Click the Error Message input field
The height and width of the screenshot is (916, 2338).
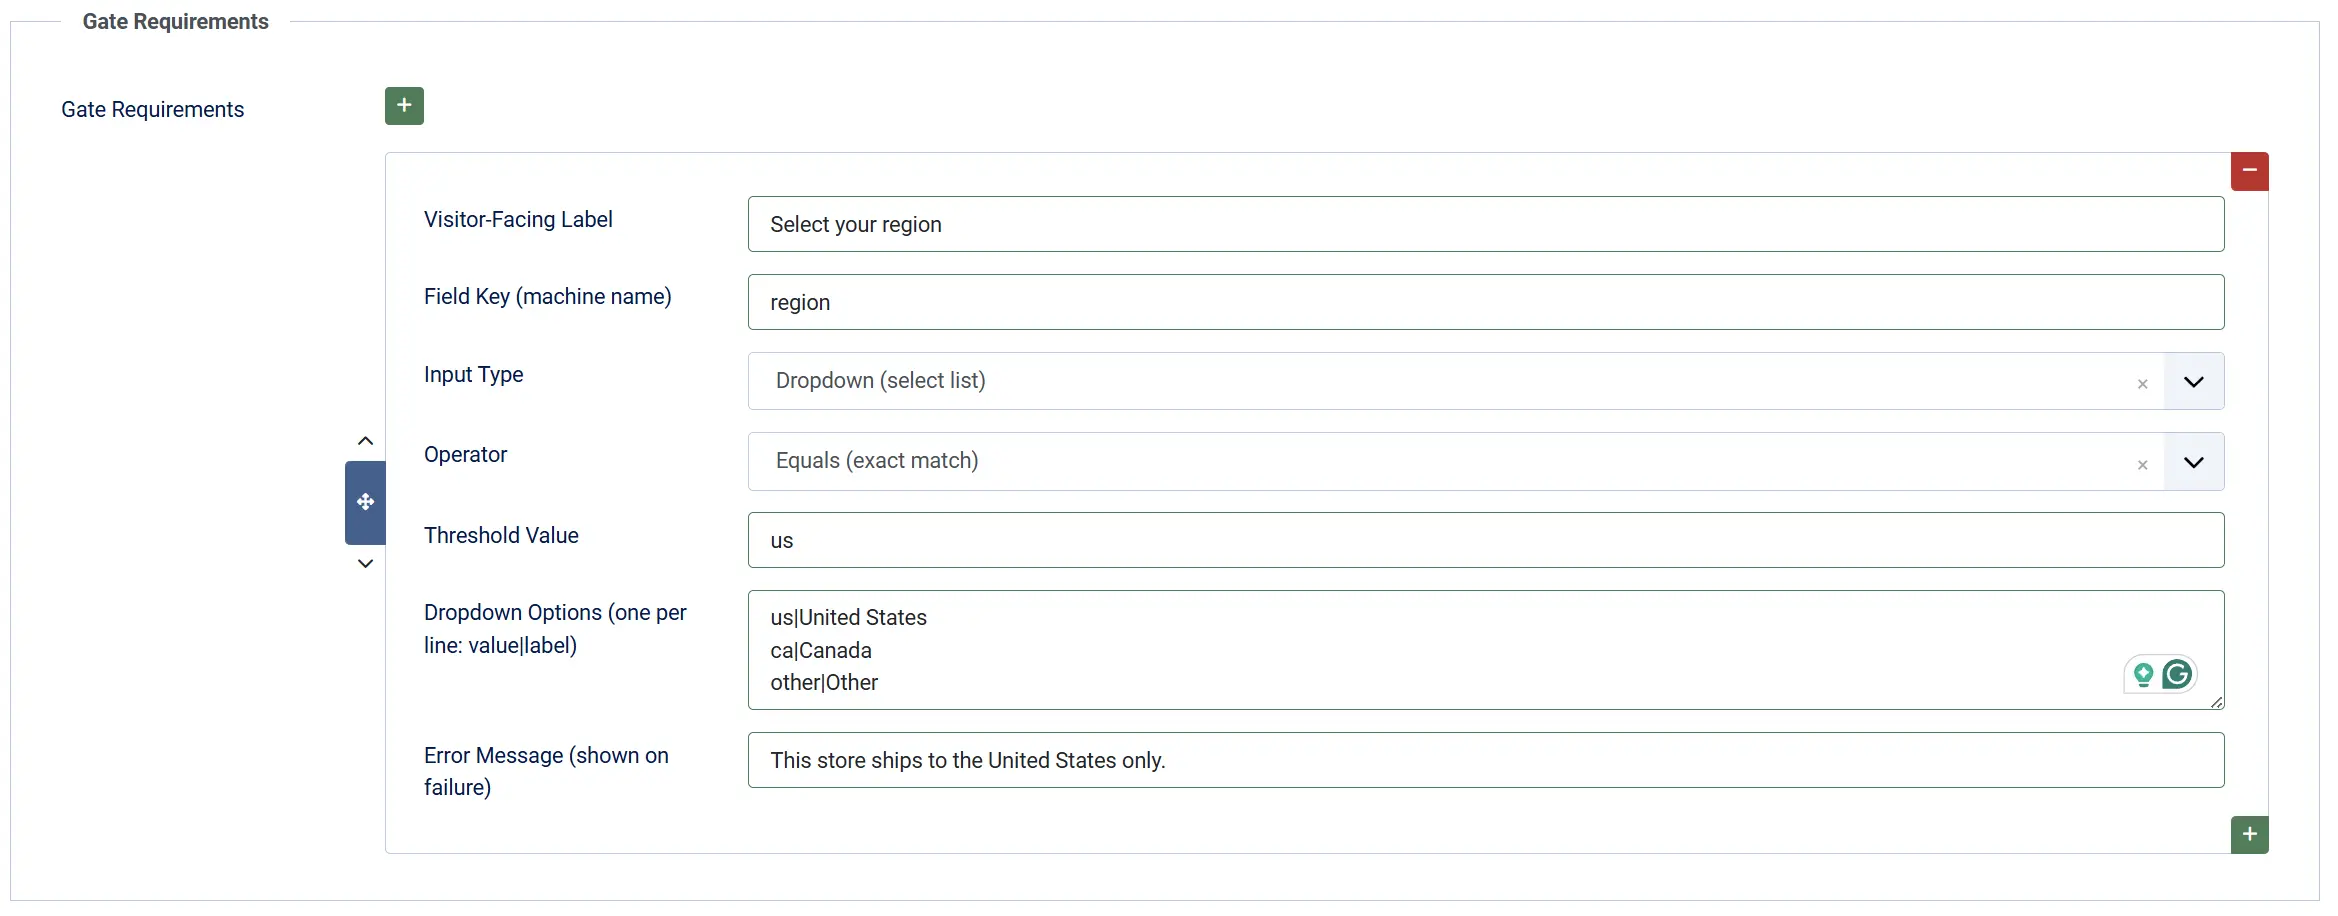[1486, 760]
